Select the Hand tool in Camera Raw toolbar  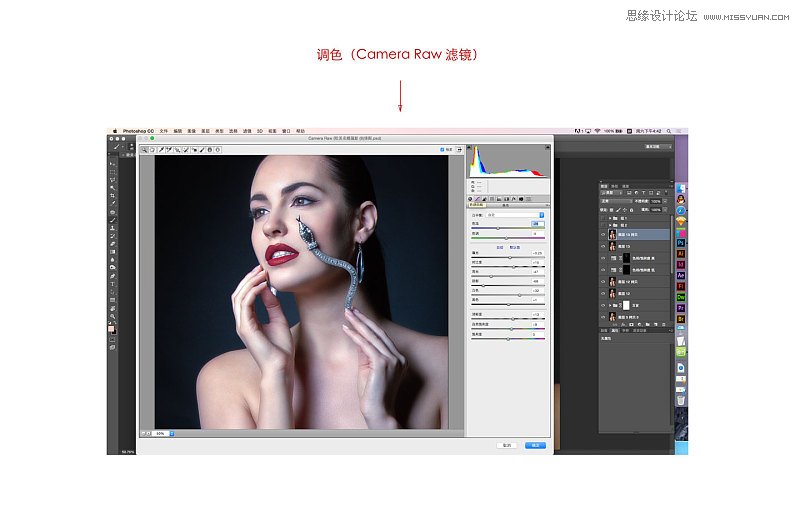(x=152, y=150)
